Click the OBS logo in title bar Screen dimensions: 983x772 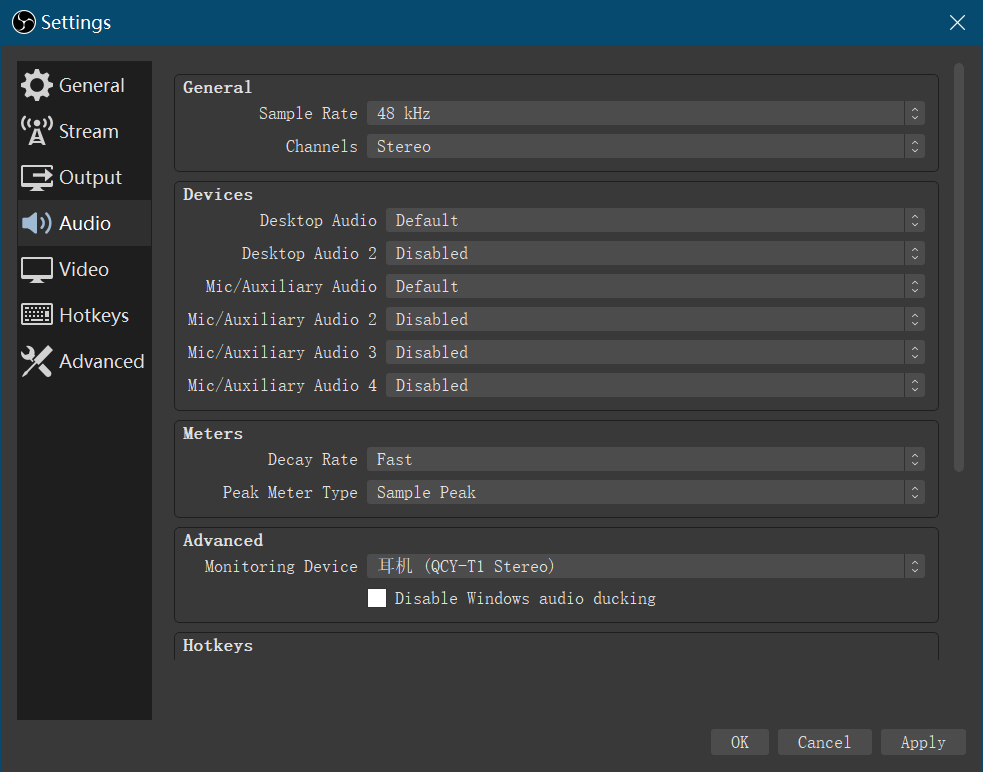(22, 21)
